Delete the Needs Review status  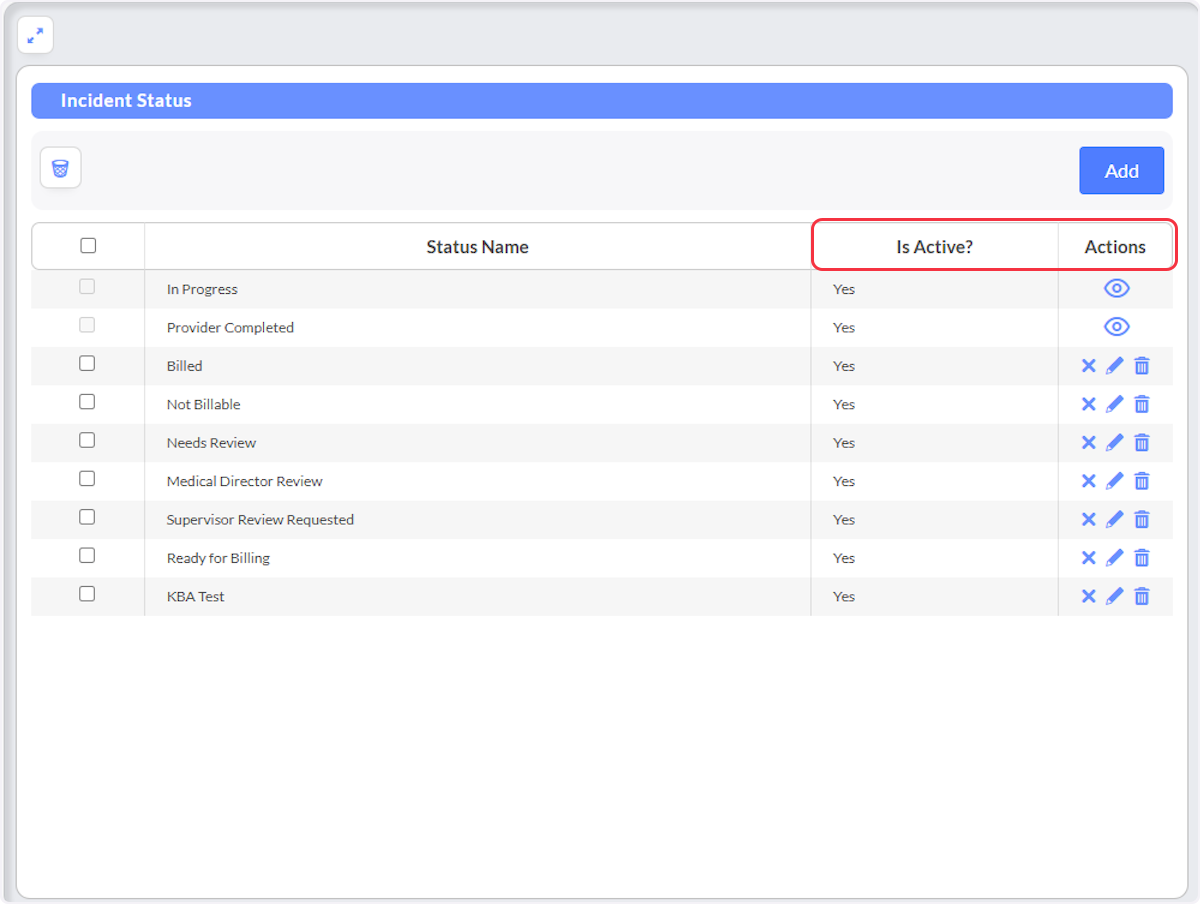pos(1142,443)
